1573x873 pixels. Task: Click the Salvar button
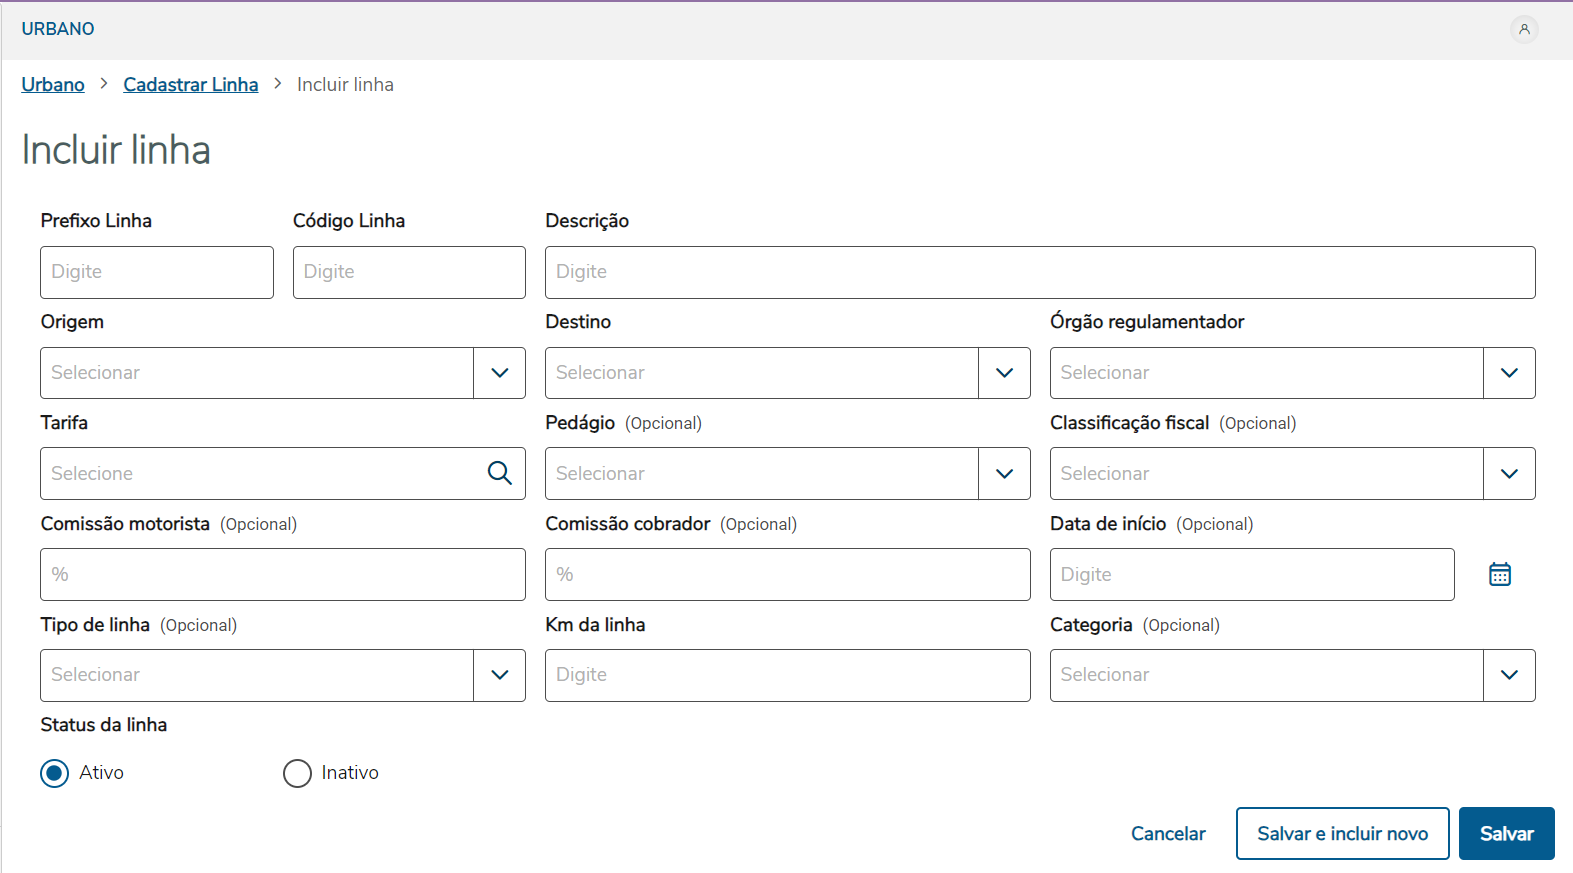pos(1506,833)
